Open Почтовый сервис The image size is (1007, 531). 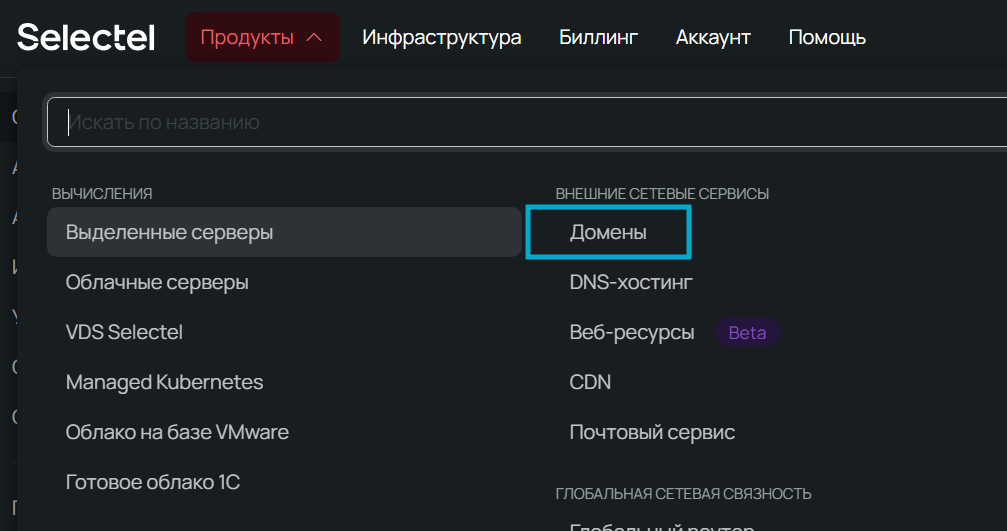click(x=652, y=432)
